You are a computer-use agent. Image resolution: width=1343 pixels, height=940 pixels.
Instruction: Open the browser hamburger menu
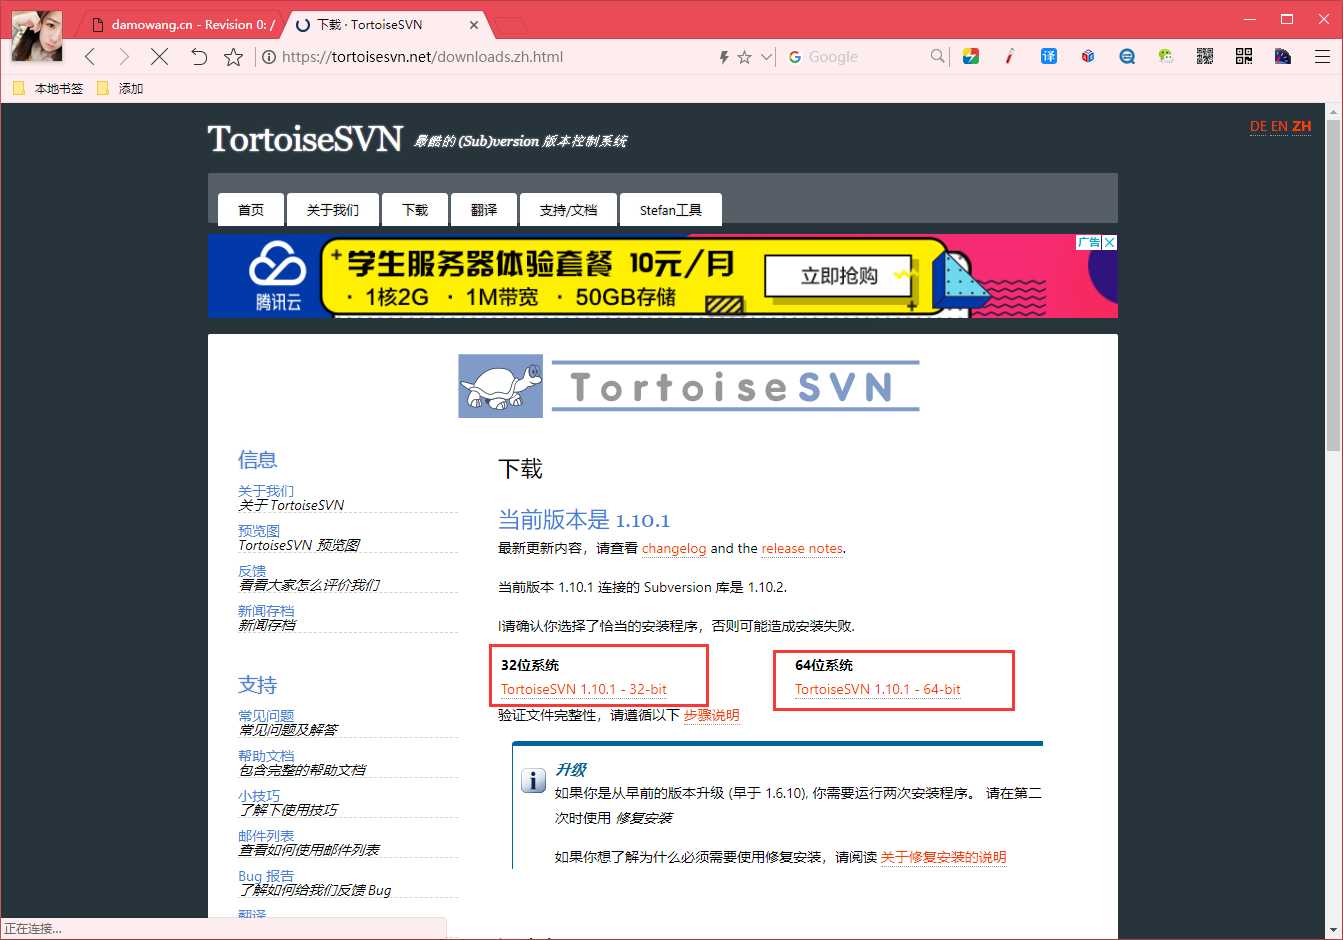1322,57
